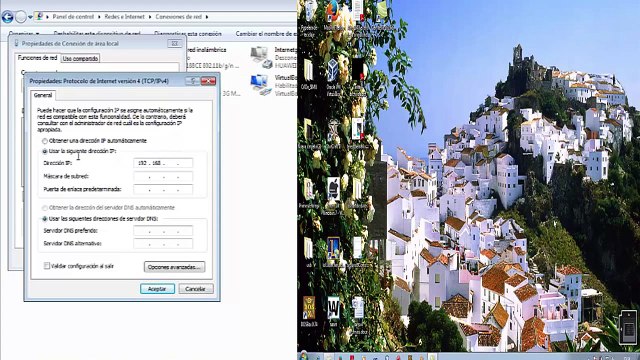
Task: Open the DOSBox desktop shortcut
Action: pos(309,312)
